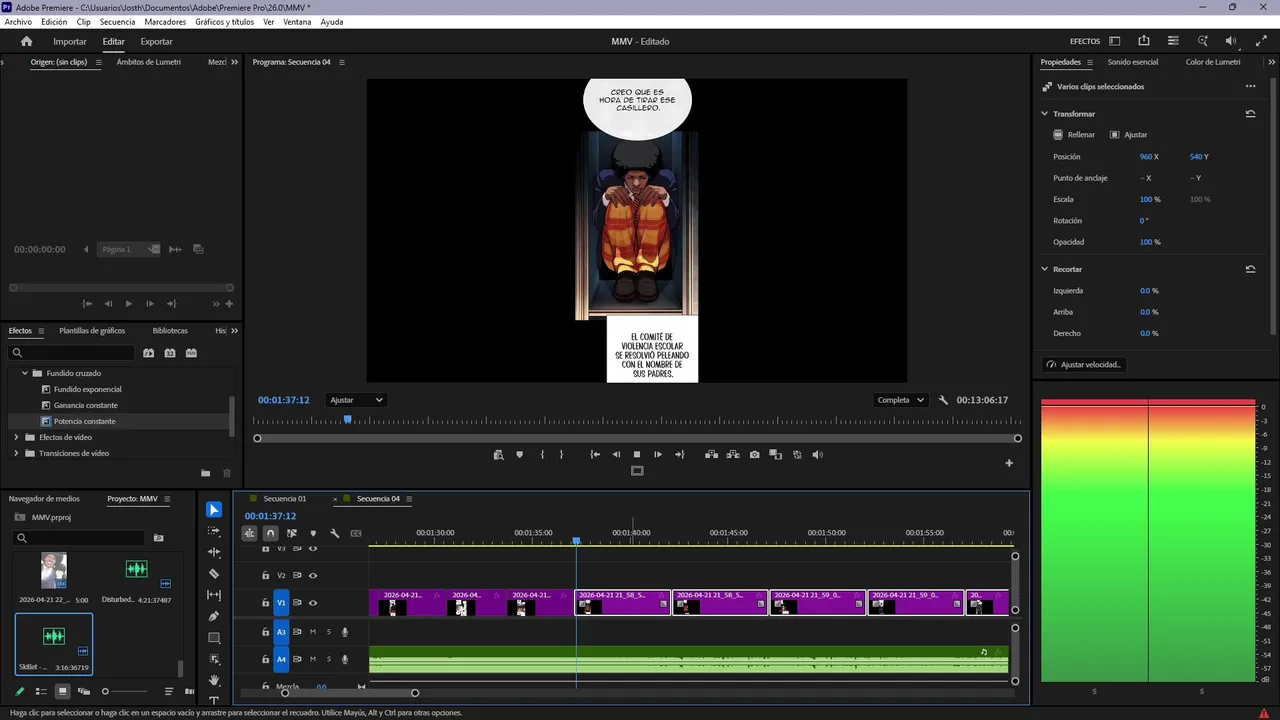1280x720 pixels.
Task: Open Gráficos y títulos menu
Action: (x=224, y=22)
